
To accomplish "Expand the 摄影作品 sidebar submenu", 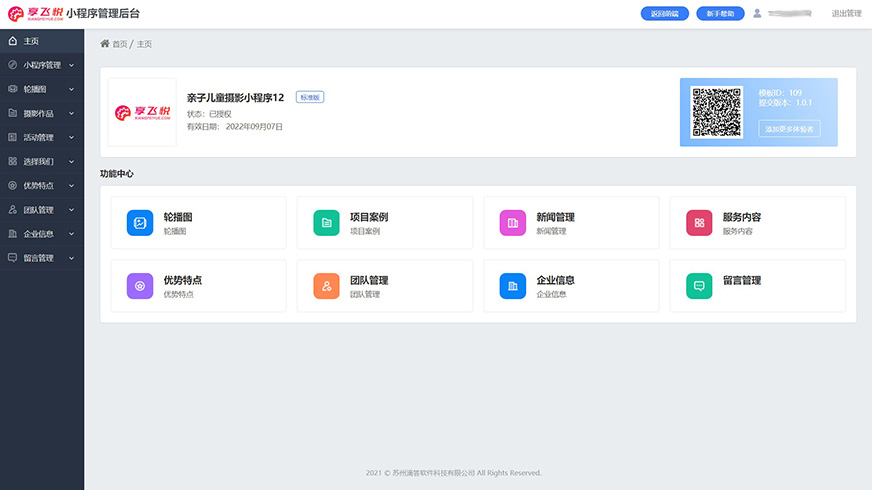I will pos(42,113).
